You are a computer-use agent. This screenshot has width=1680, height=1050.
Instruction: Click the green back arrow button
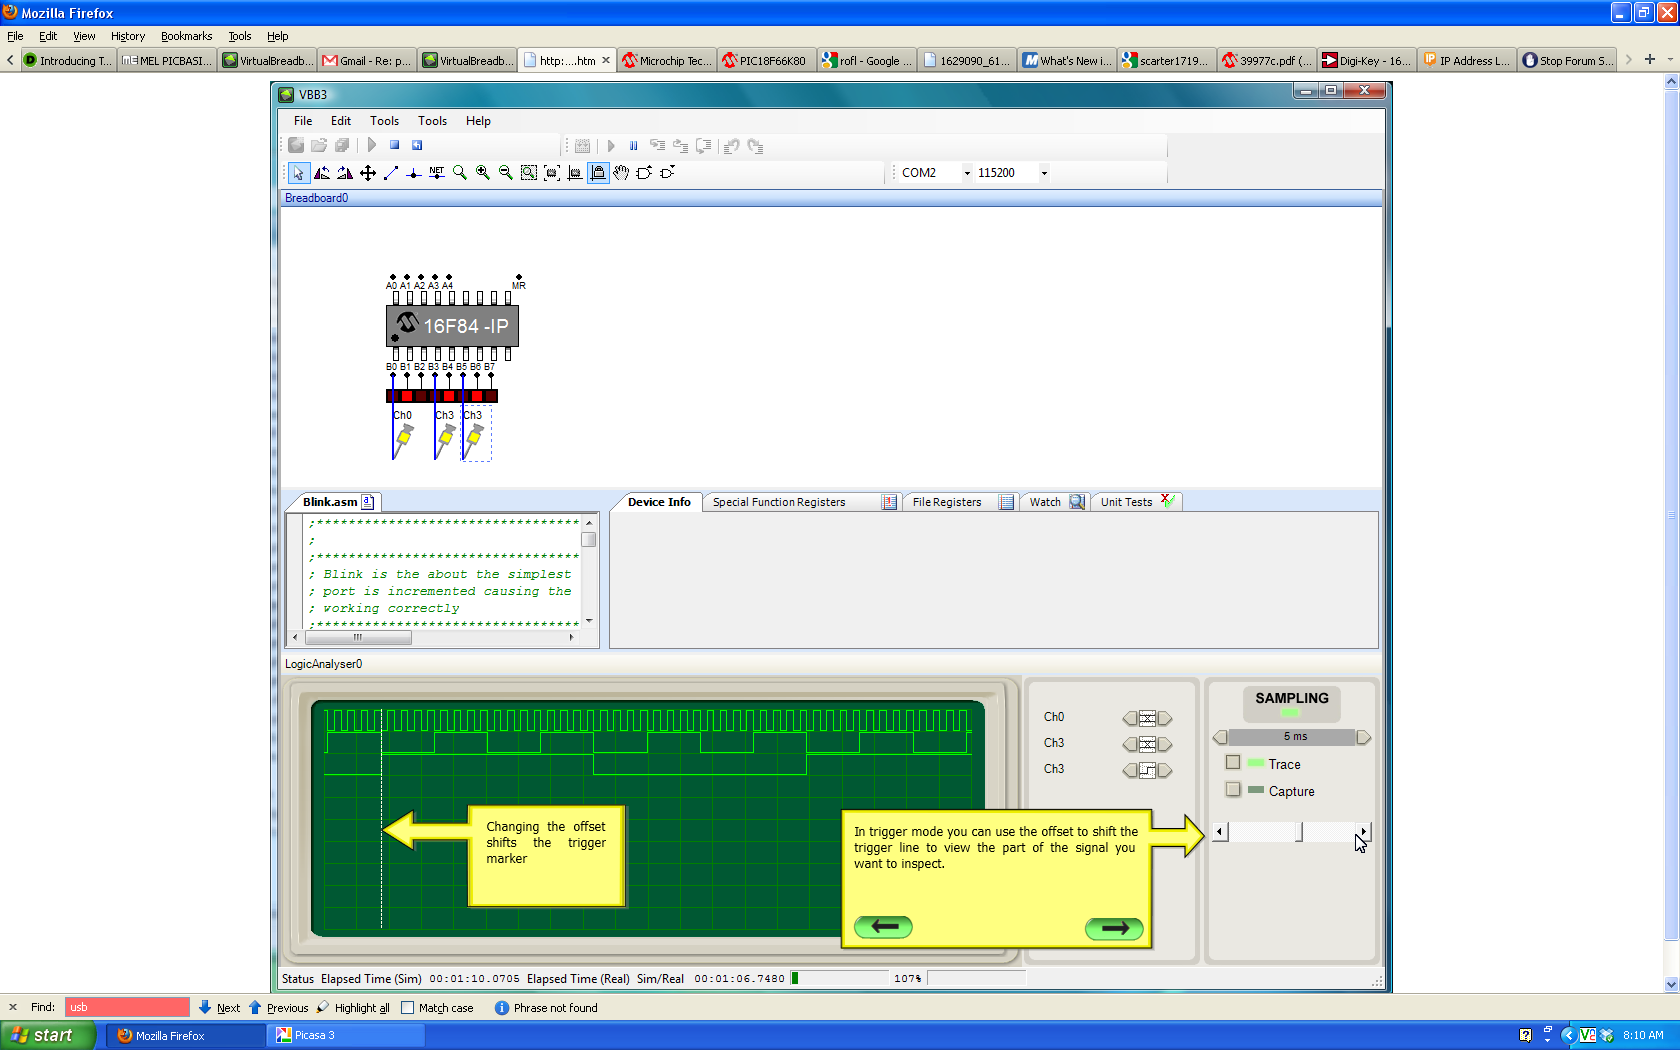click(883, 927)
